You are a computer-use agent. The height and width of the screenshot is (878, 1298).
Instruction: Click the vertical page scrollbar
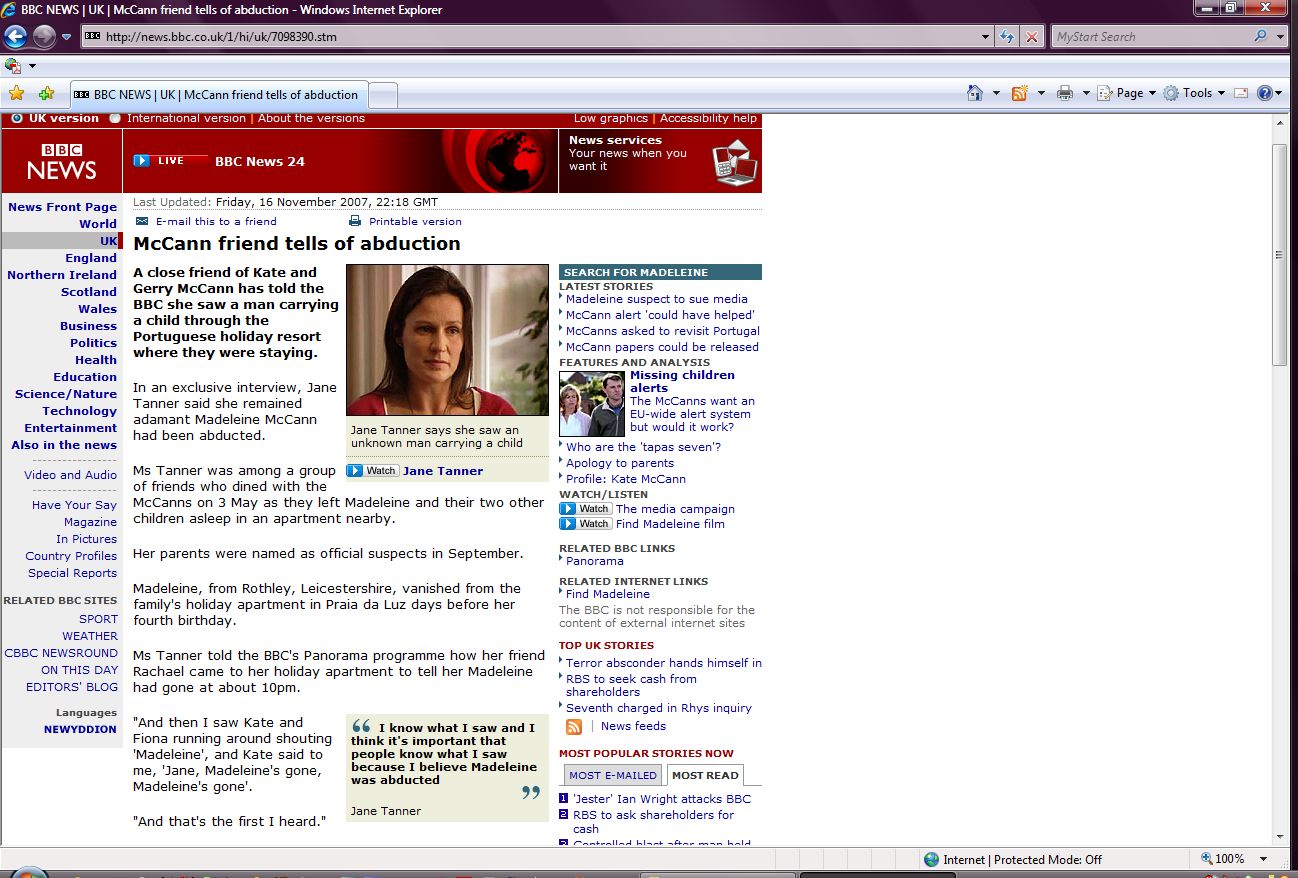1280,255
